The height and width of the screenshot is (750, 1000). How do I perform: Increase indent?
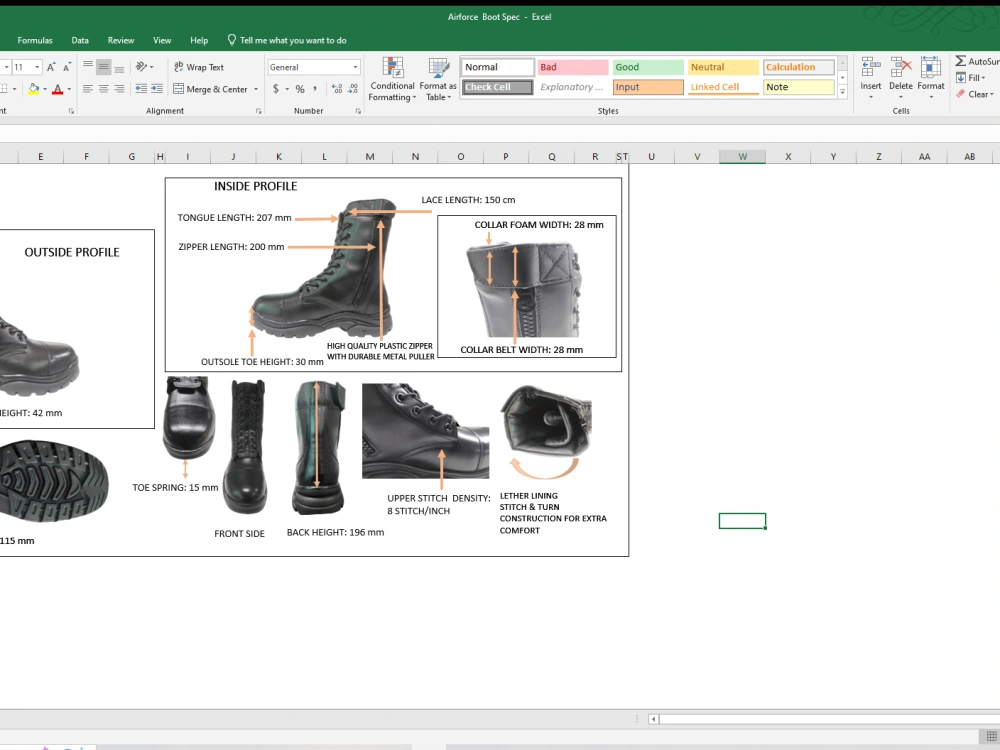157,89
